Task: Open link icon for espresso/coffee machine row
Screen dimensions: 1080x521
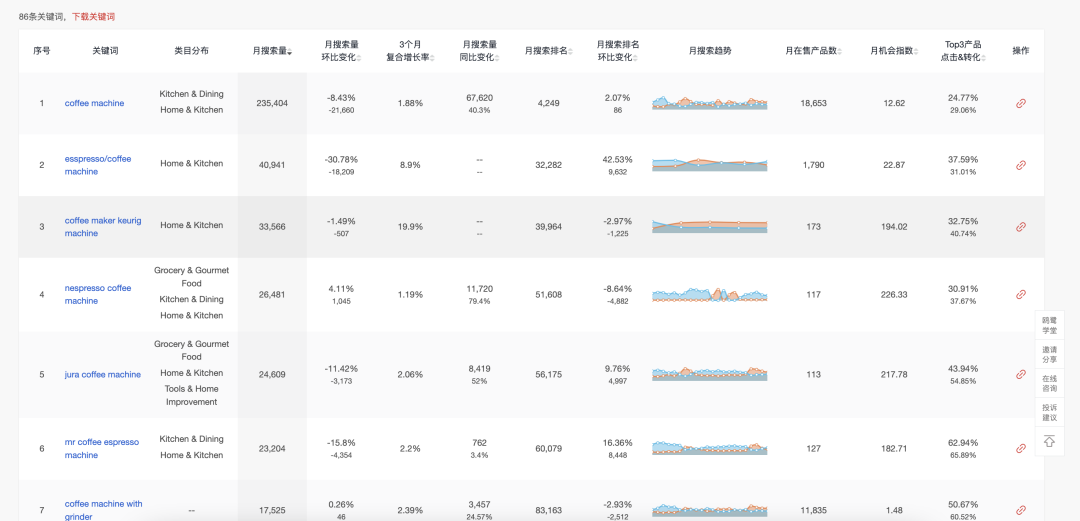Action: (1021, 165)
